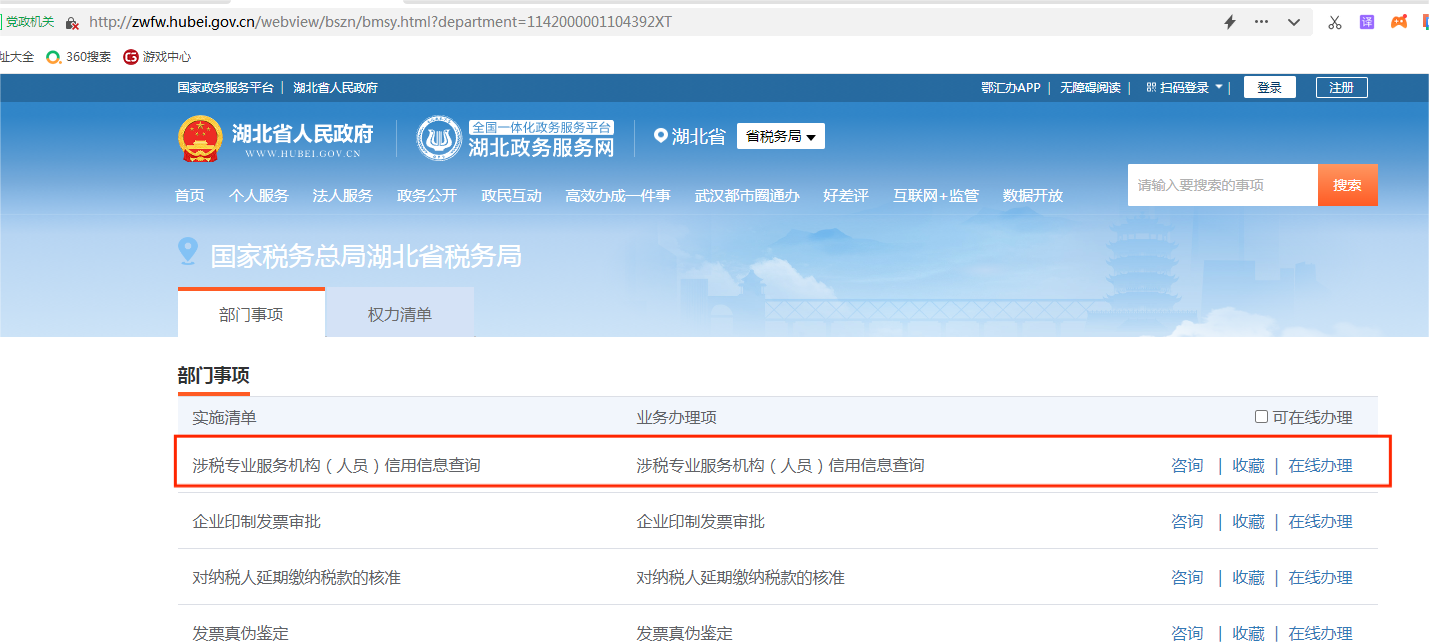Click 业务办理项 对纳税人延期缴纳税款的核准

(x=741, y=577)
